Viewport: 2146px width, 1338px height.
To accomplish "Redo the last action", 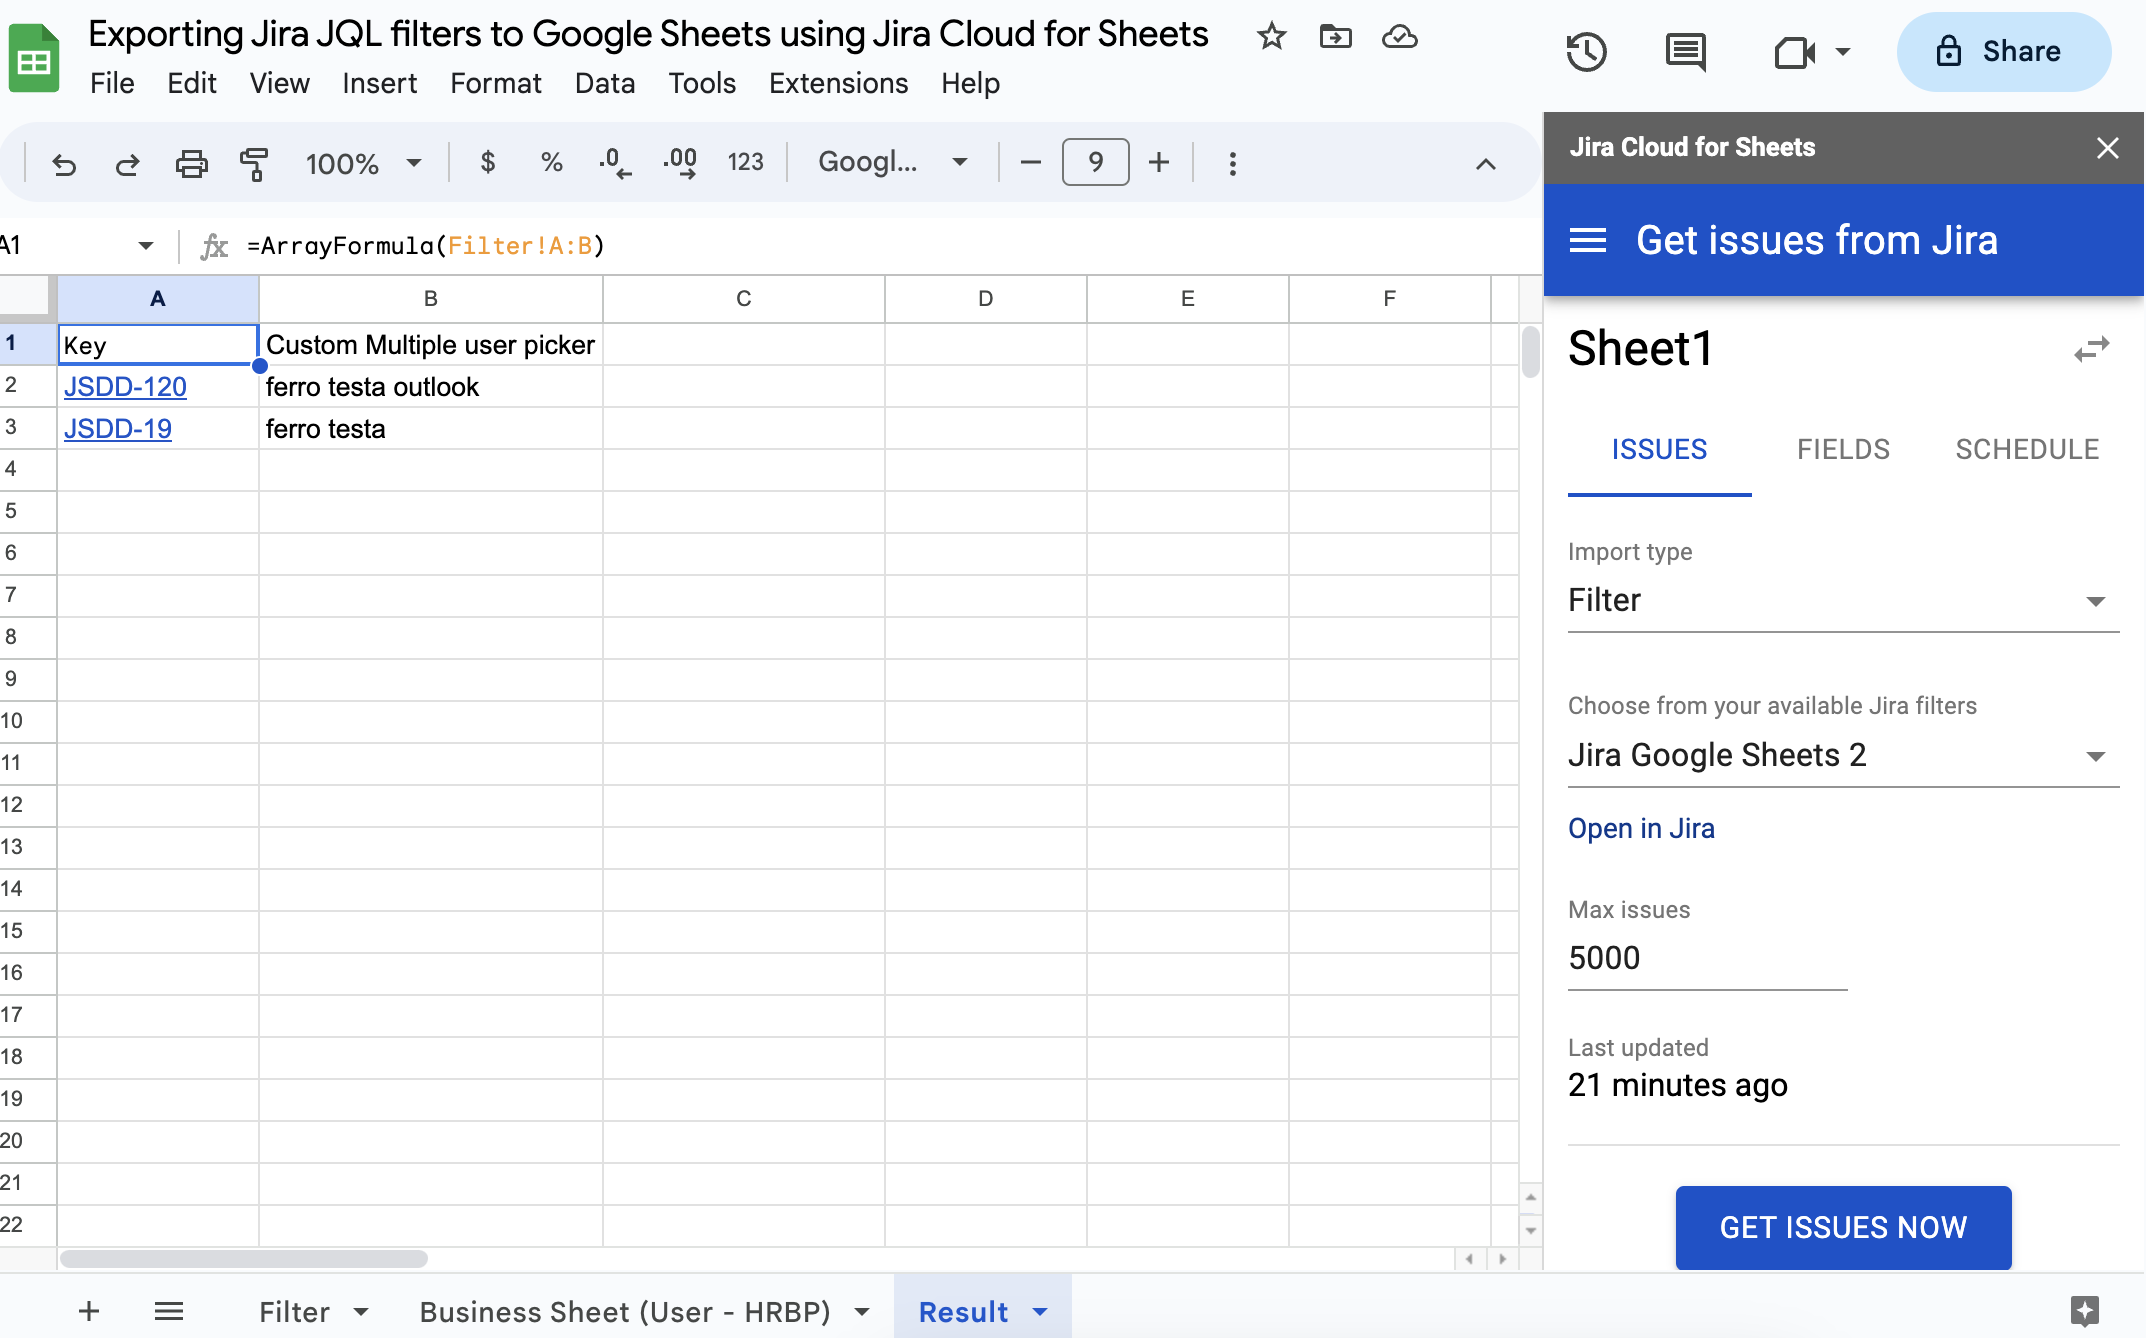I will tap(127, 163).
